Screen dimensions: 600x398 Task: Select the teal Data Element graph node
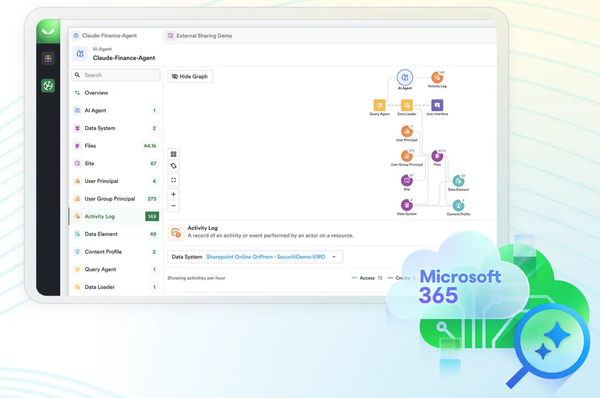(x=458, y=181)
